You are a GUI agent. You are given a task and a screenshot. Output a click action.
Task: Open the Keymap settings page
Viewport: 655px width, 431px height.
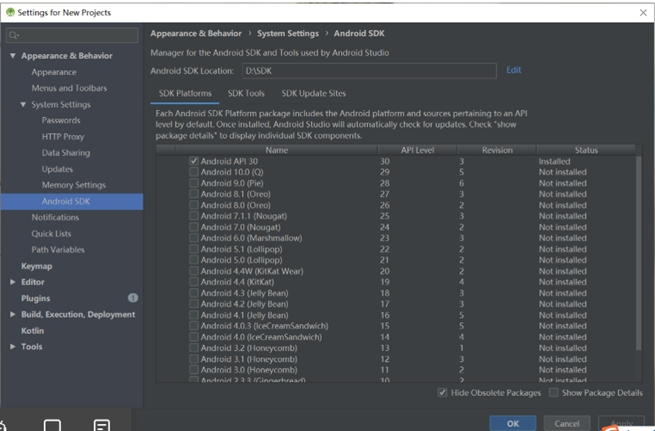pyautogui.click(x=37, y=266)
